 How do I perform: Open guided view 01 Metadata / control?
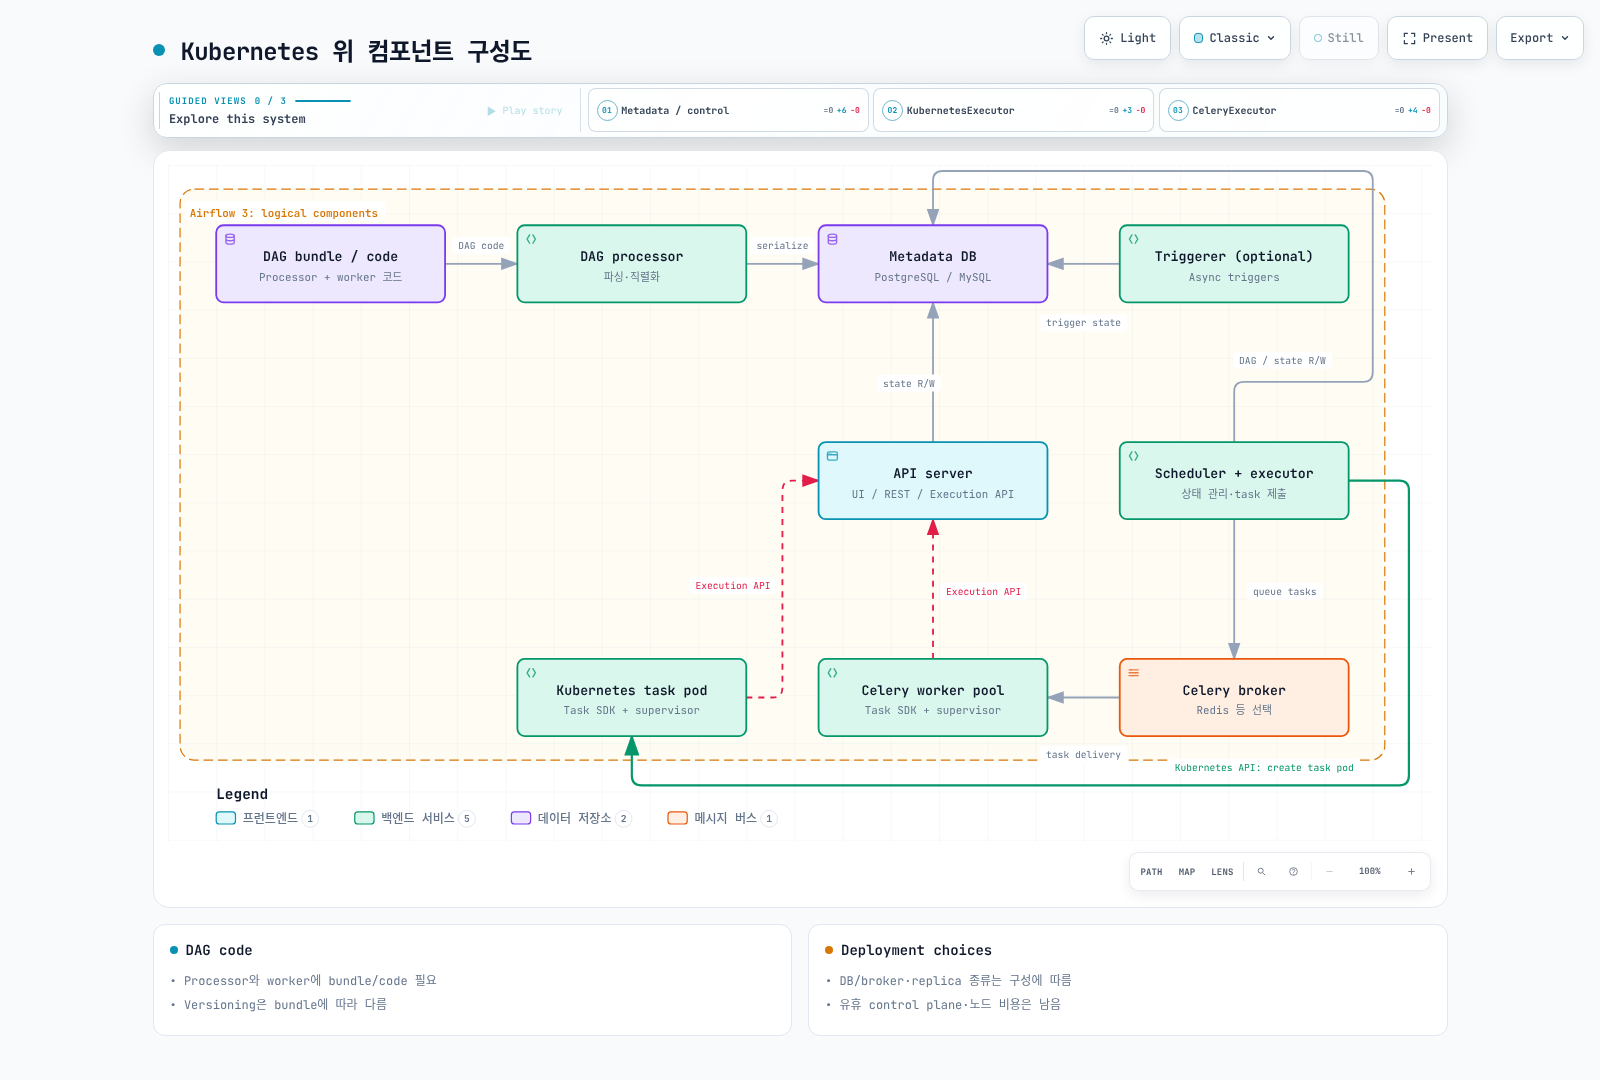pos(728,110)
